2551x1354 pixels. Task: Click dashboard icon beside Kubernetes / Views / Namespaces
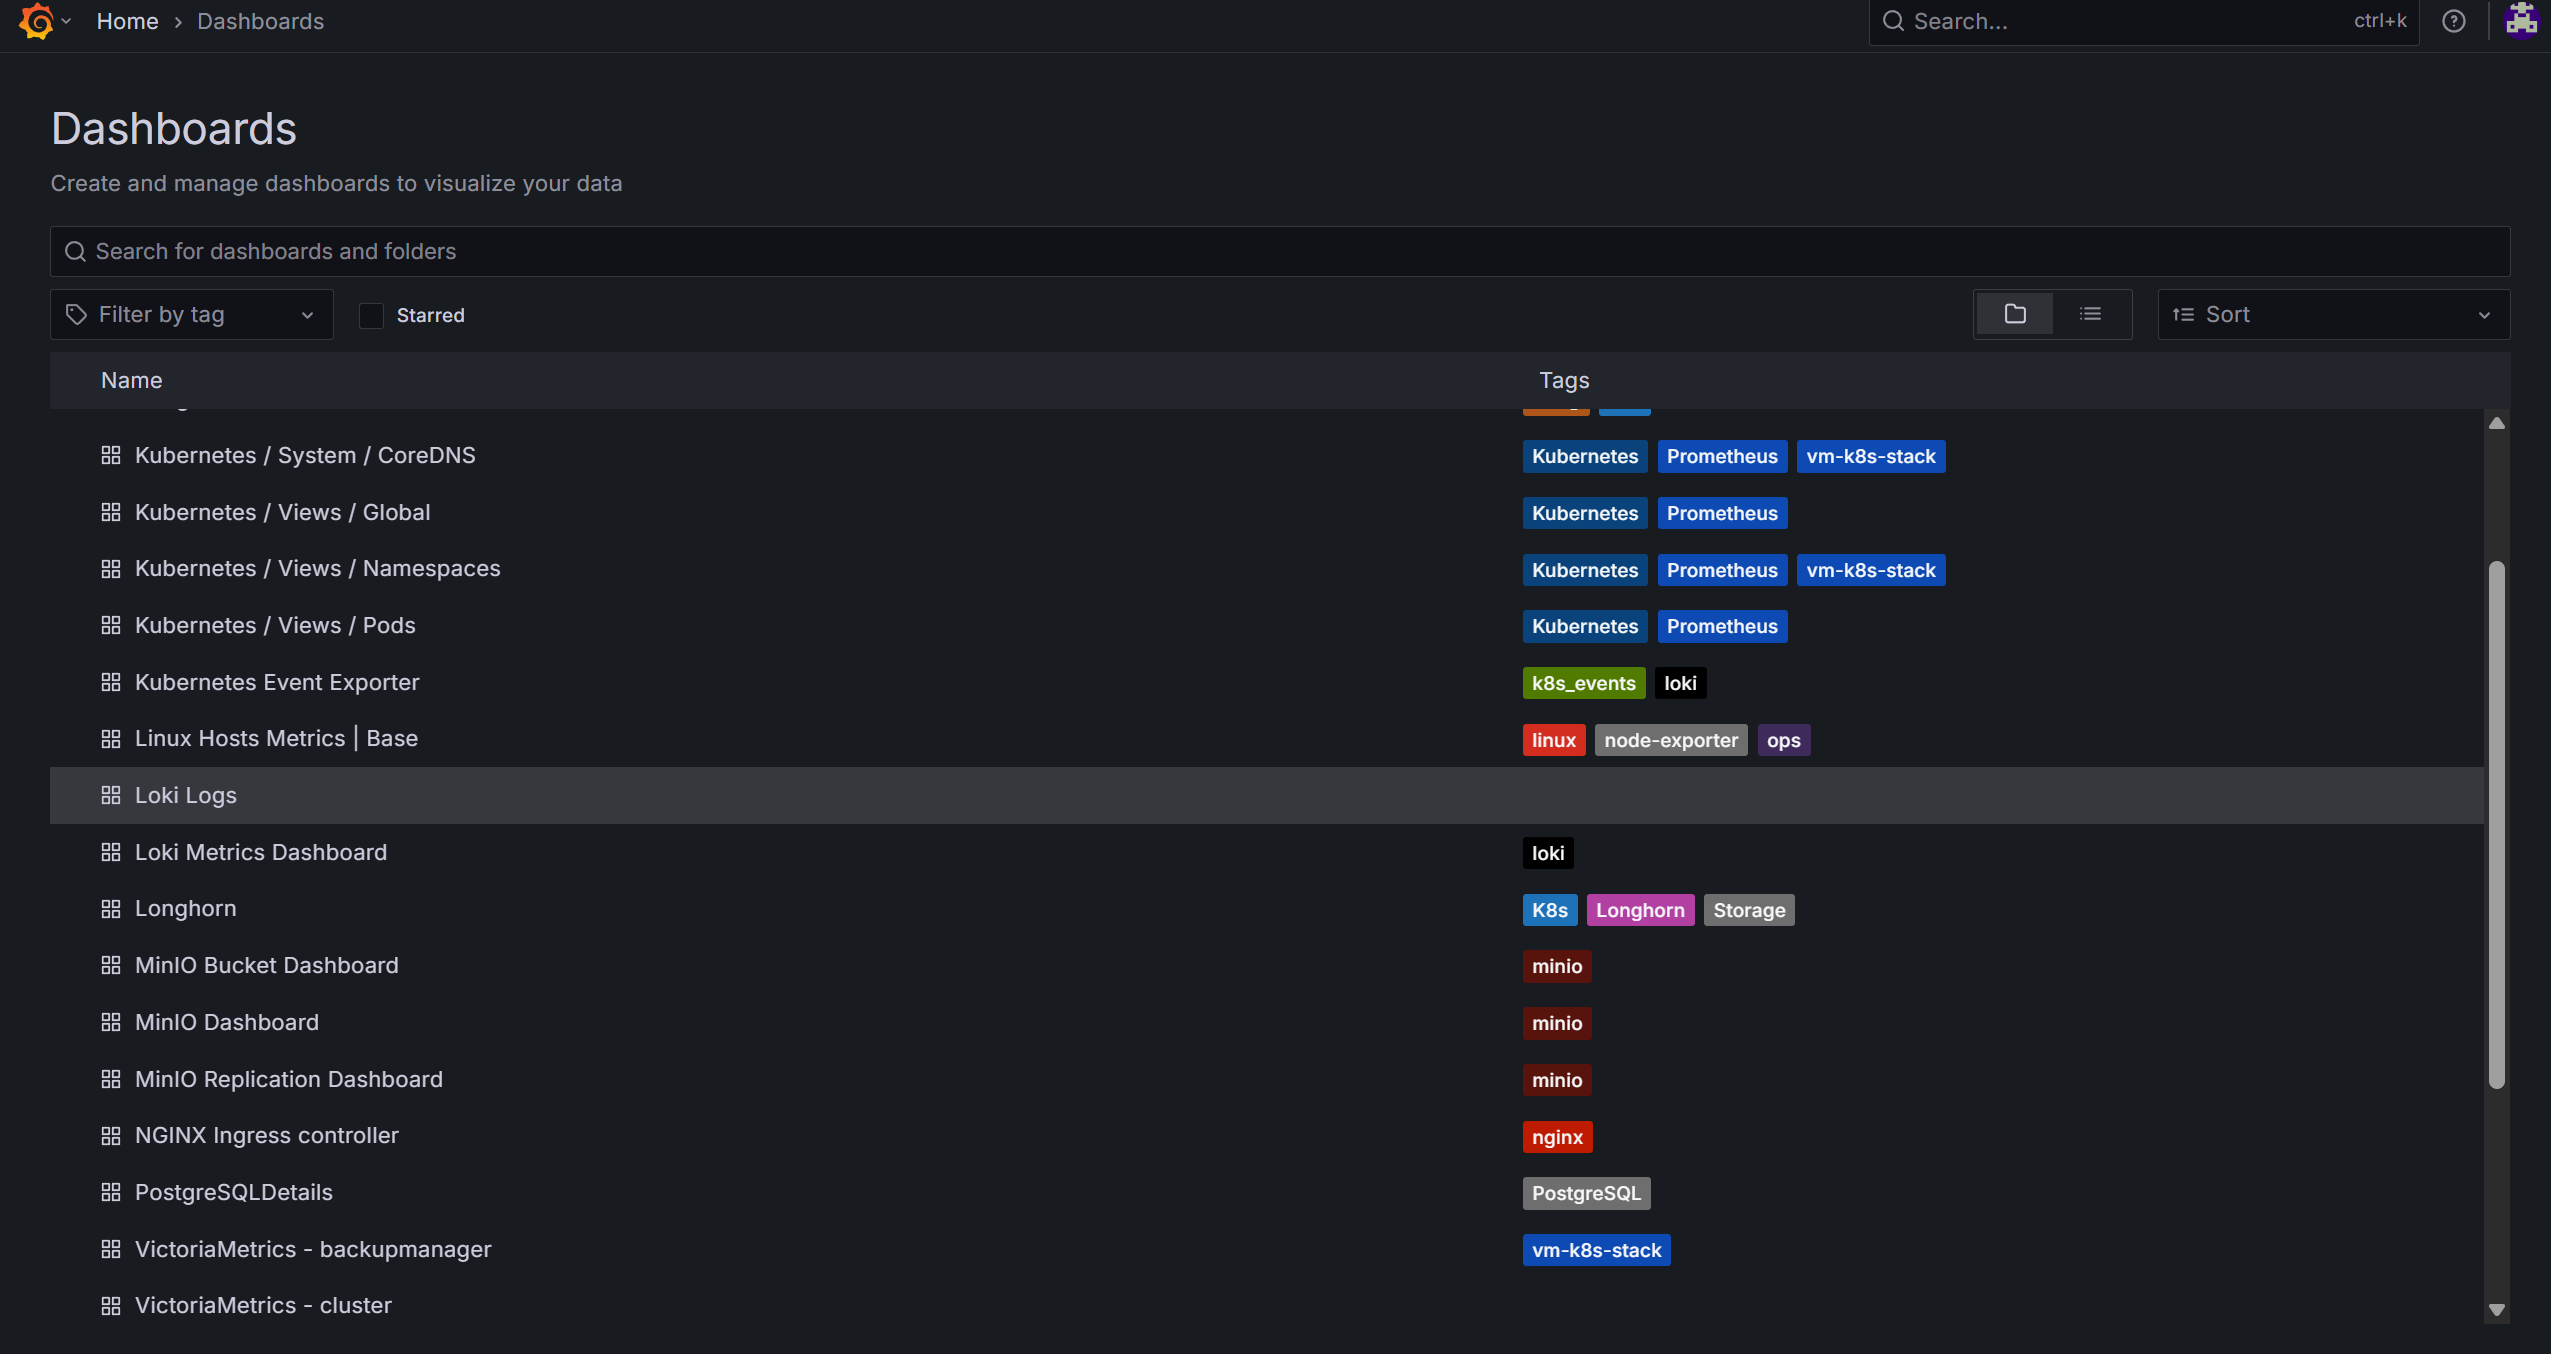click(111, 568)
